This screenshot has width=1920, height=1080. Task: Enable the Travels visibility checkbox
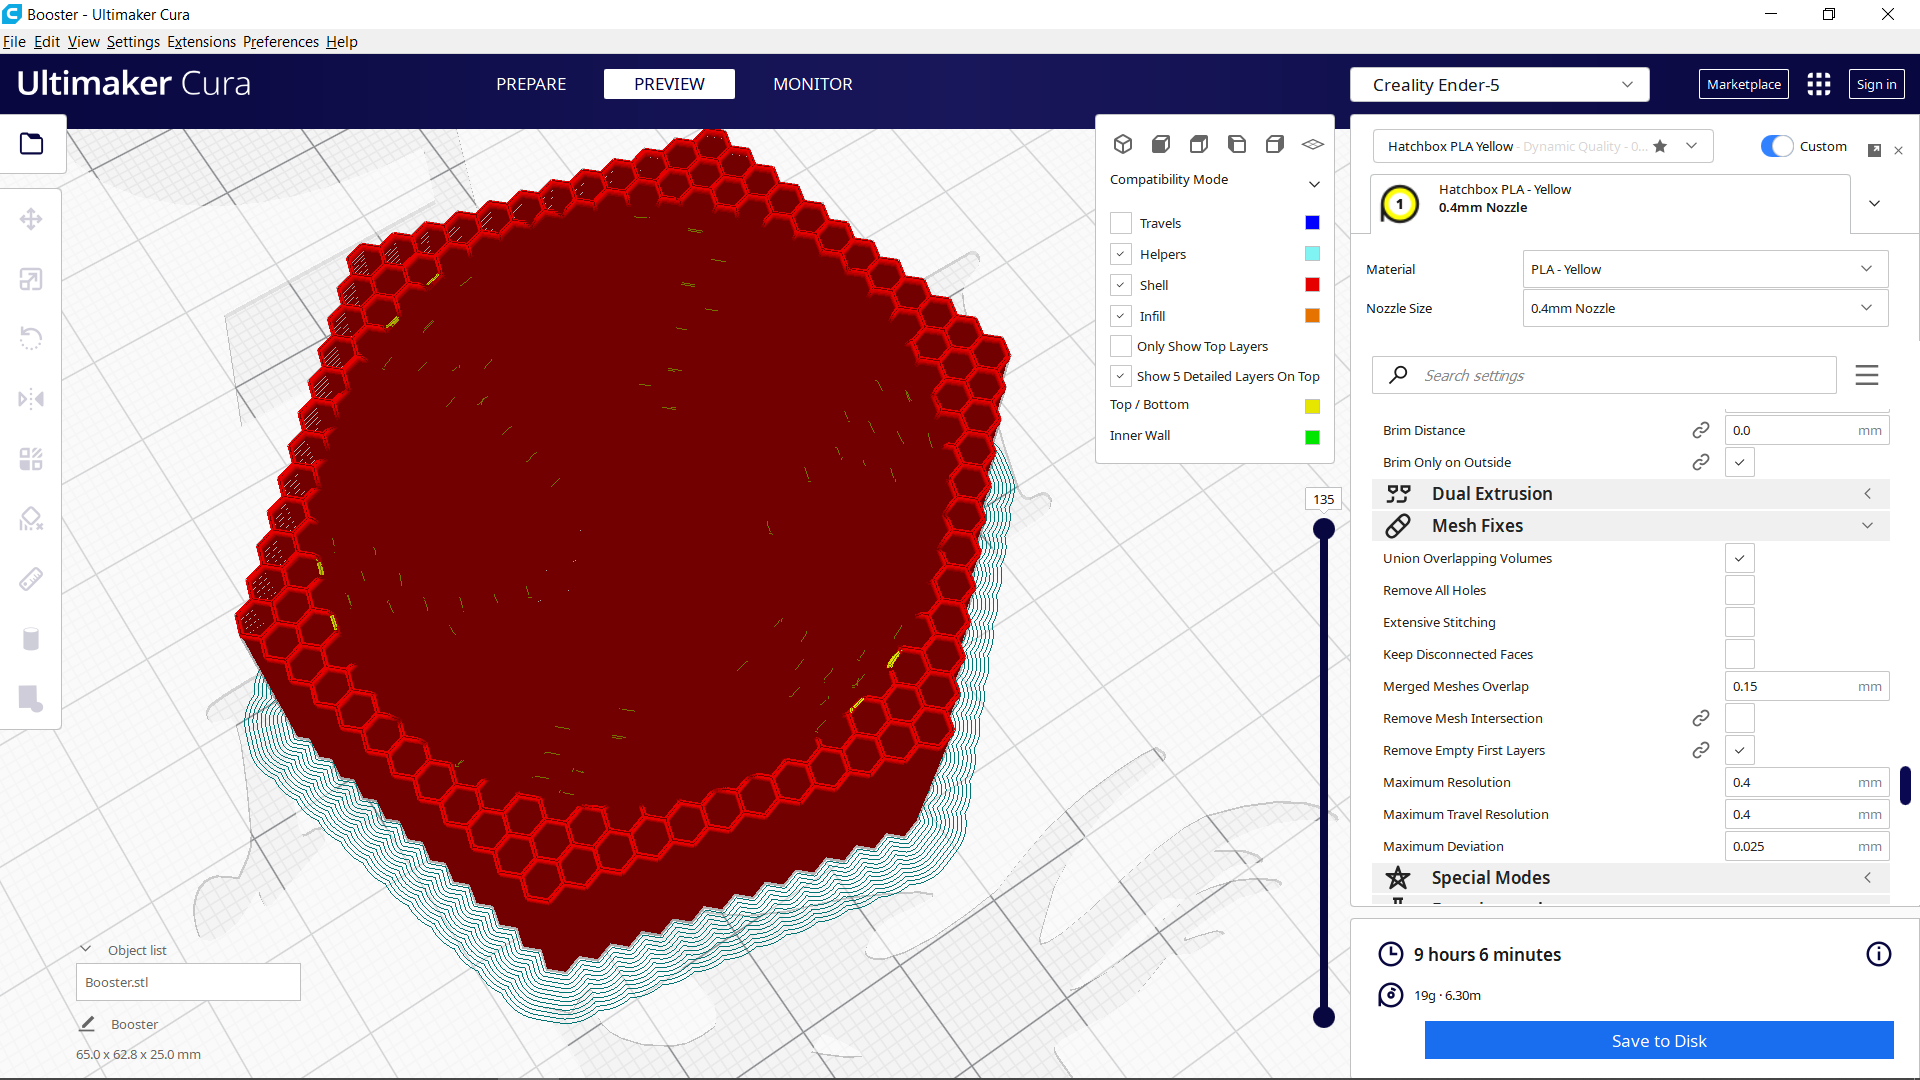[x=1120, y=222]
